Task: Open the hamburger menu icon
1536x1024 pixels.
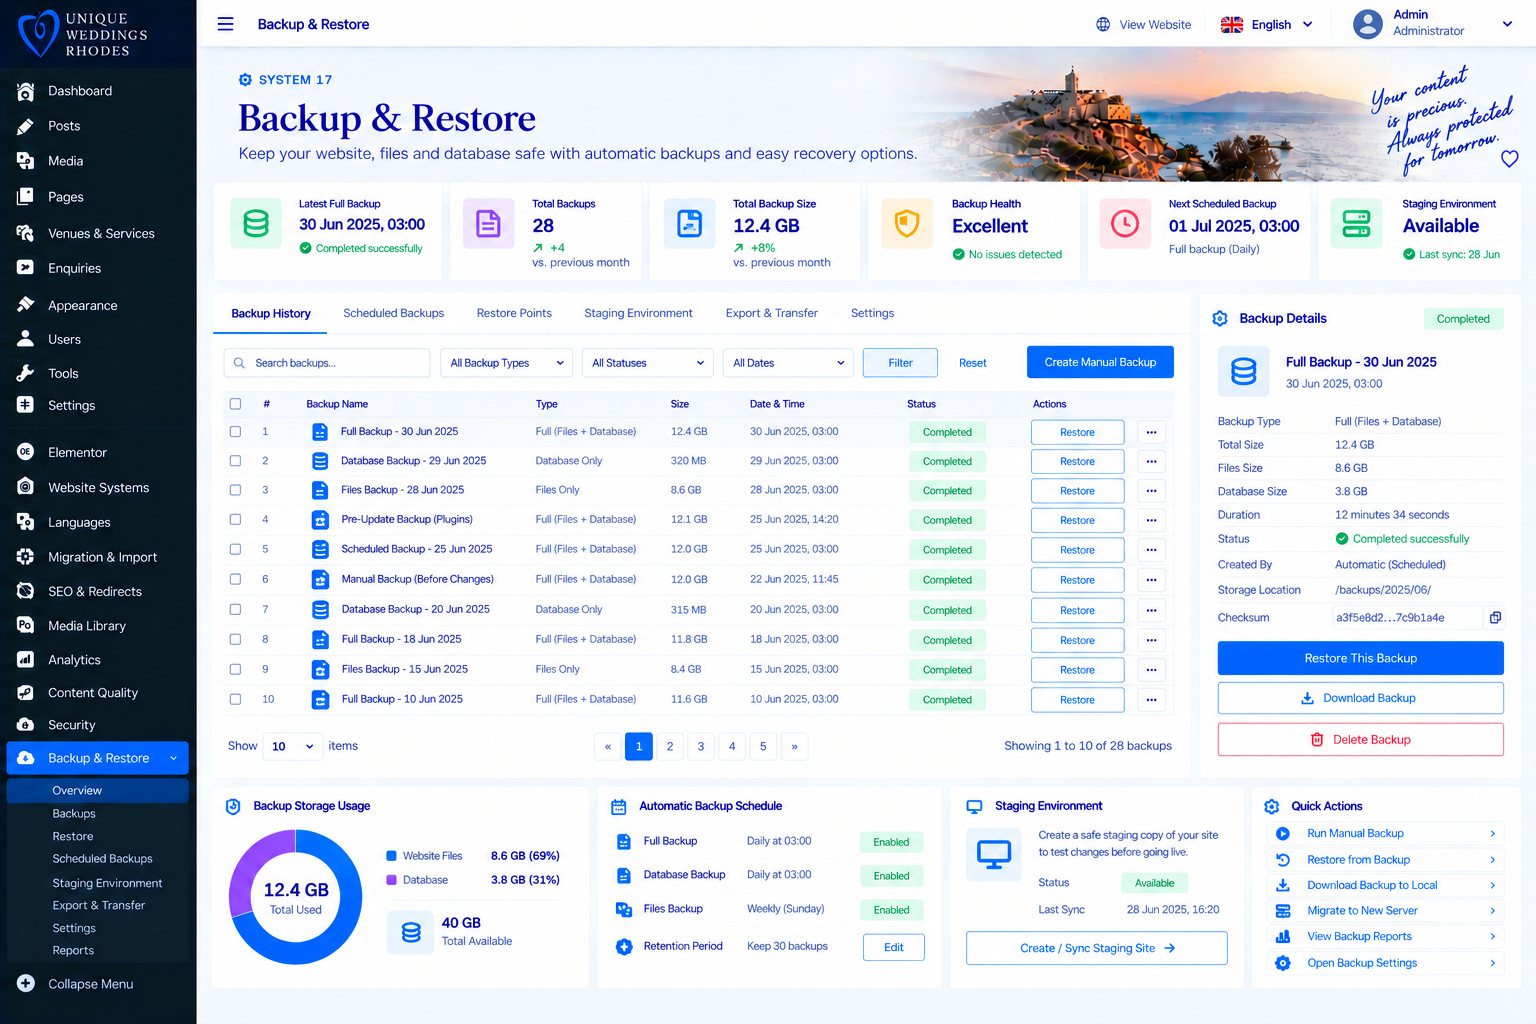Action: coord(226,24)
